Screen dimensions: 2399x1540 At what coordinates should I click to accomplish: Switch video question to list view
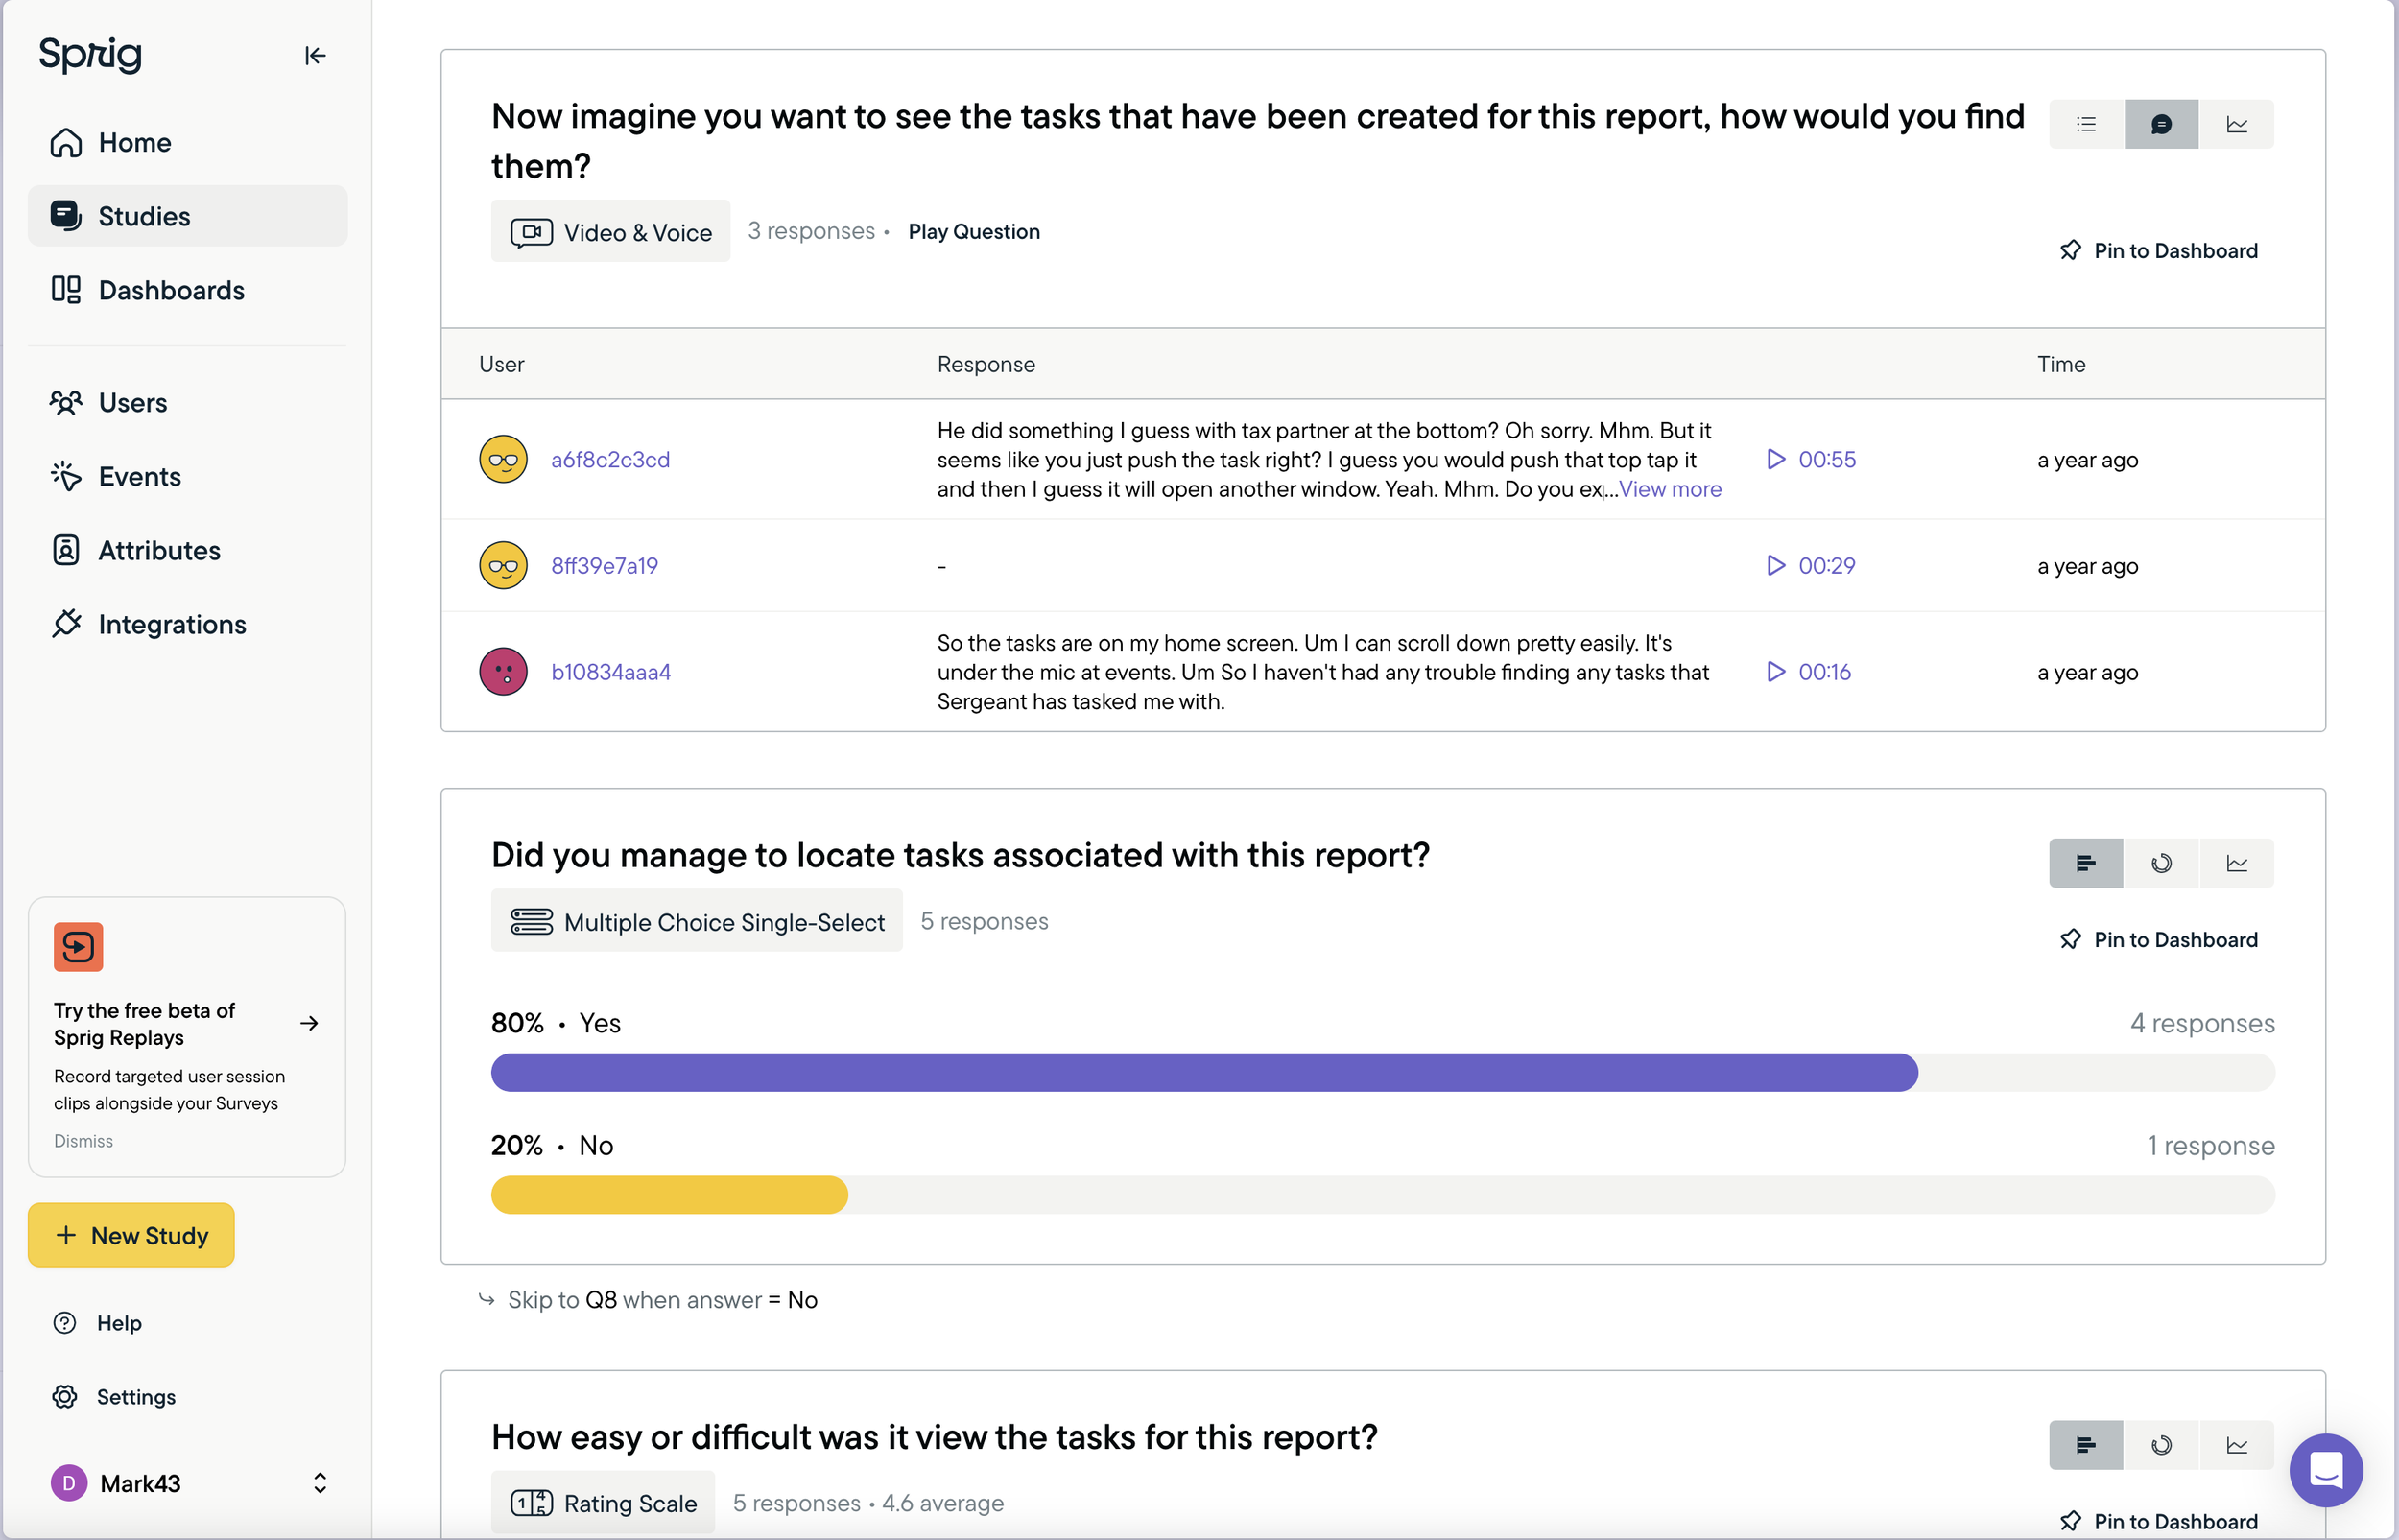click(x=2086, y=124)
